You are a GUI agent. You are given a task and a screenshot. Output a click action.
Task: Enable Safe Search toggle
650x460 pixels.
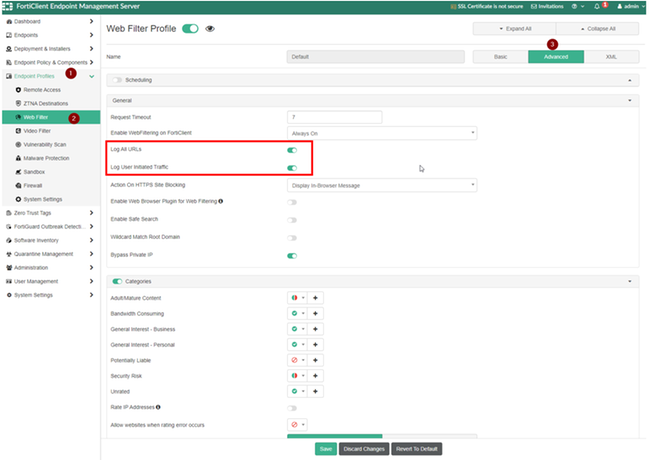click(x=292, y=220)
